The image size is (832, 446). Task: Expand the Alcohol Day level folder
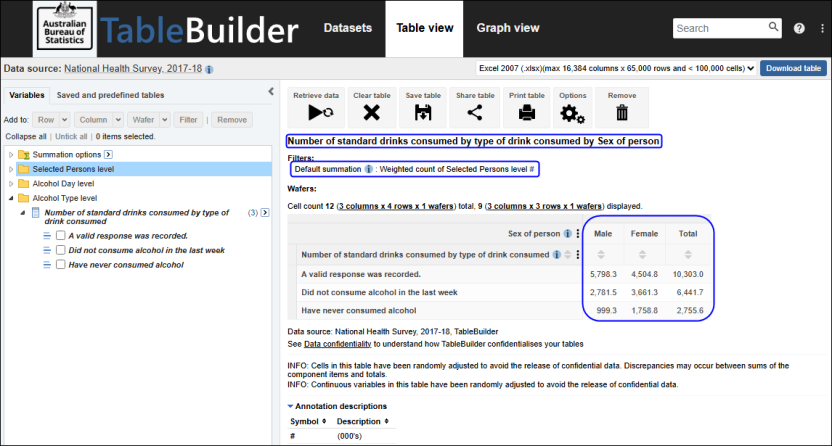[11, 183]
